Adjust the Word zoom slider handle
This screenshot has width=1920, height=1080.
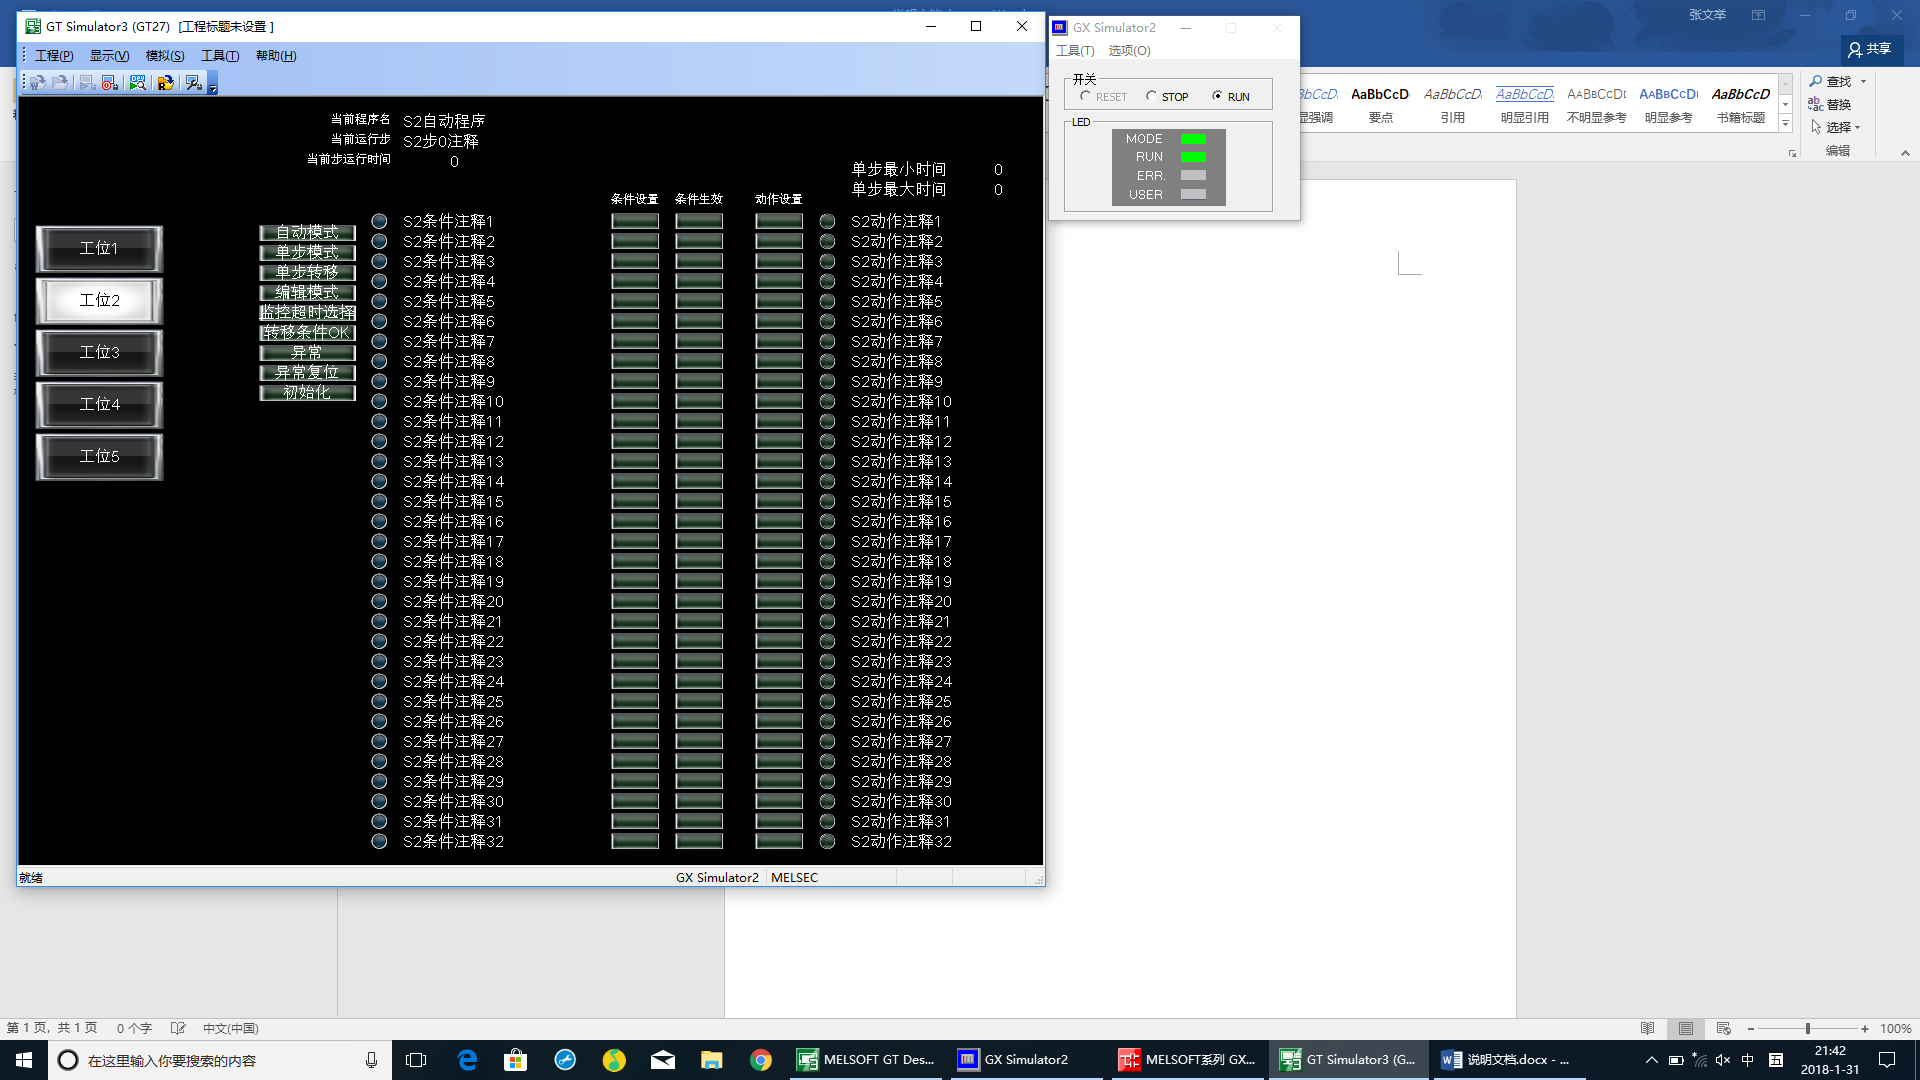click(x=1807, y=1029)
